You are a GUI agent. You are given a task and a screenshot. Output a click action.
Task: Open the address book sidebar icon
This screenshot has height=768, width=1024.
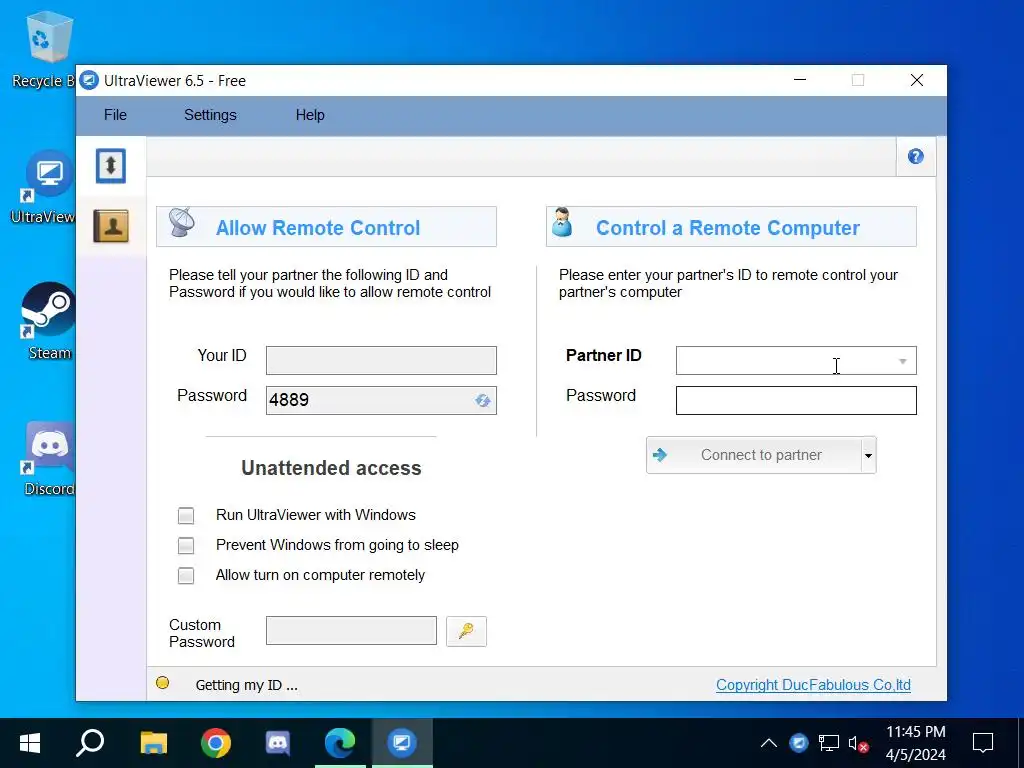click(110, 226)
